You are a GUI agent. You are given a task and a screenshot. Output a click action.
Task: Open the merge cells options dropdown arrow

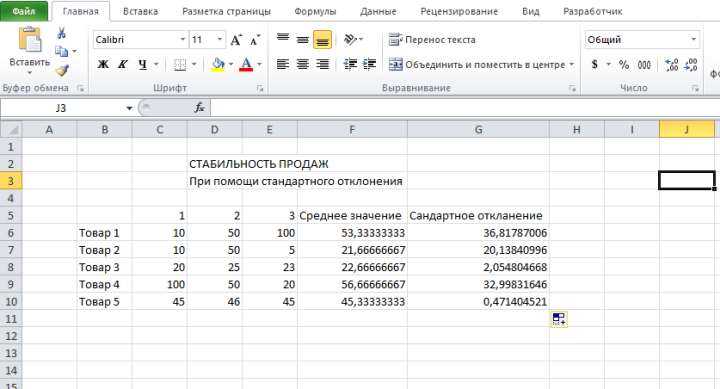coord(572,64)
